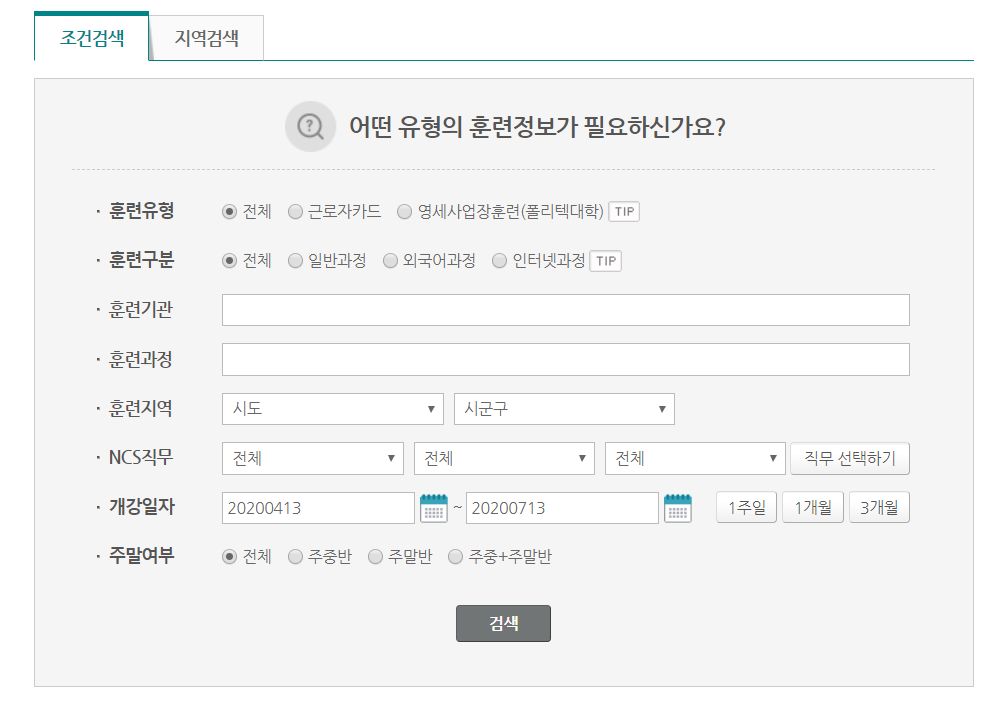This screenshot has width=998, height=727.
Task: Focus the 훈련과정 text field
Action: pos(566,360)
